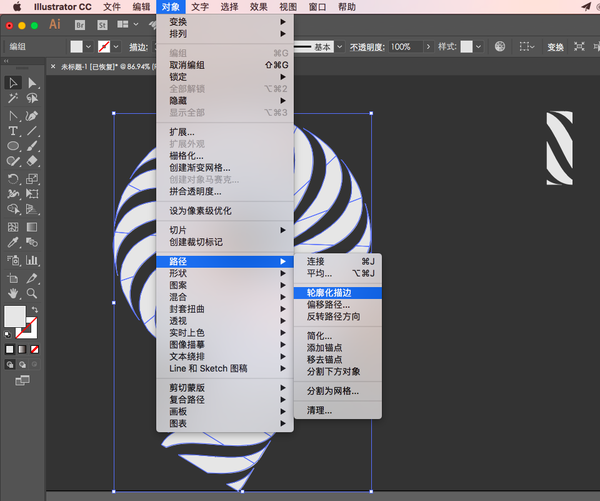Select the Column Graph tool
Viewport: 600px width, 501px height.
pos(32,260)
